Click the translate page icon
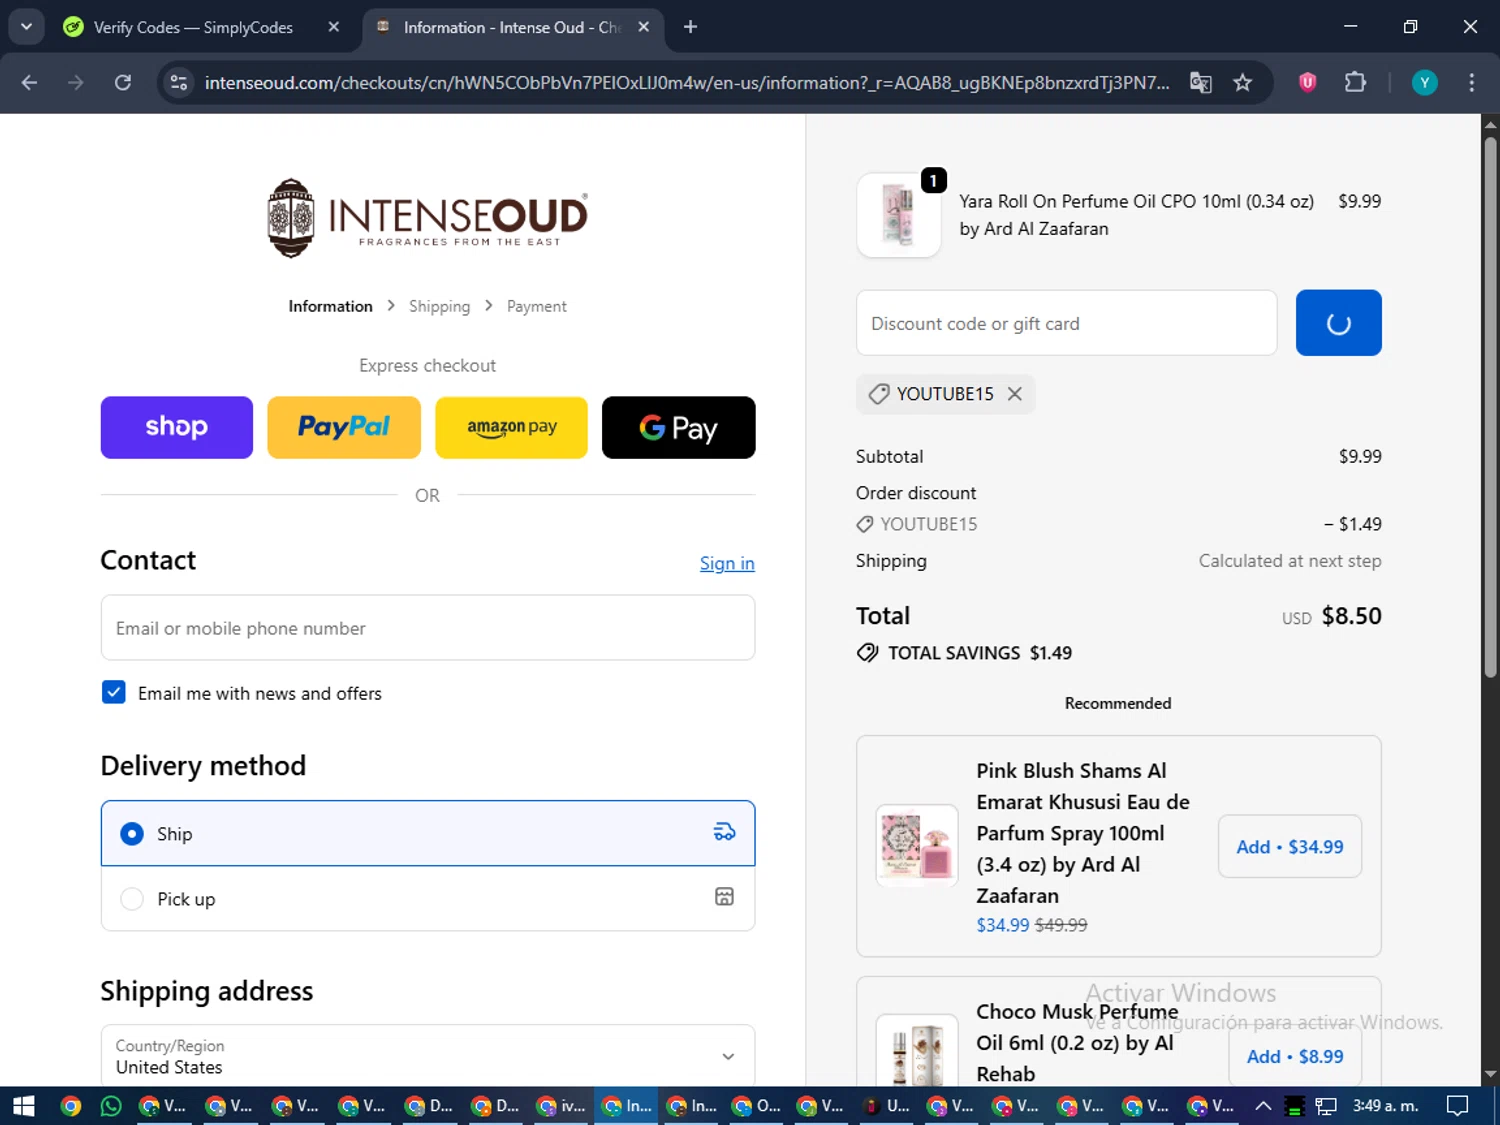Image resolution: width=1500 pixels, height=1125 pixels. coord(1201,83)
